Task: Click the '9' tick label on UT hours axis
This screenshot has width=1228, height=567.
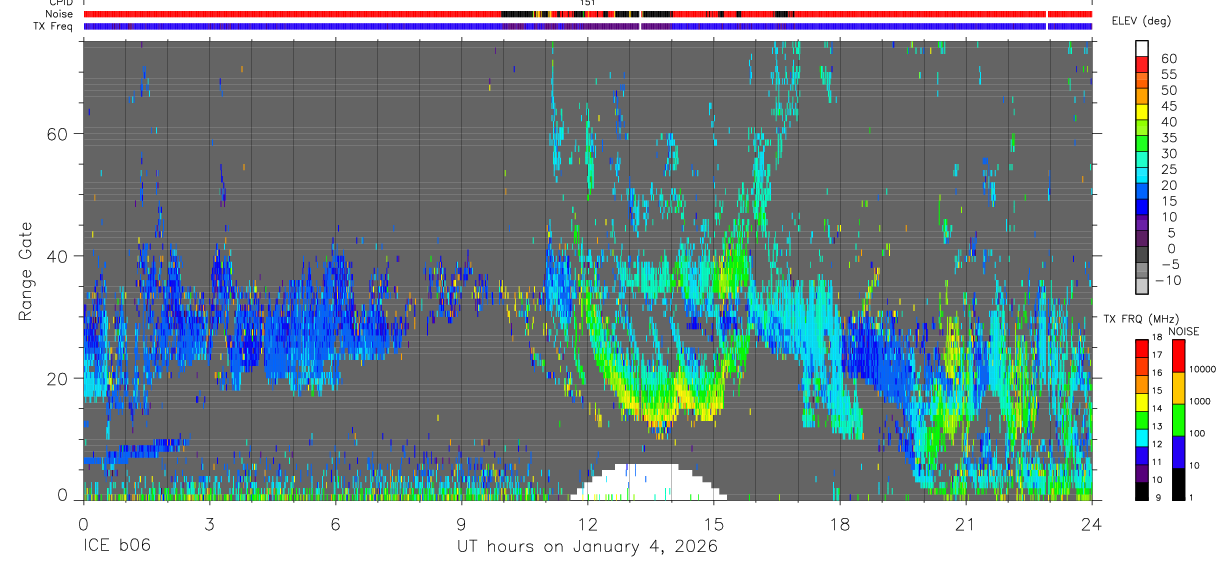Action: 461,523
